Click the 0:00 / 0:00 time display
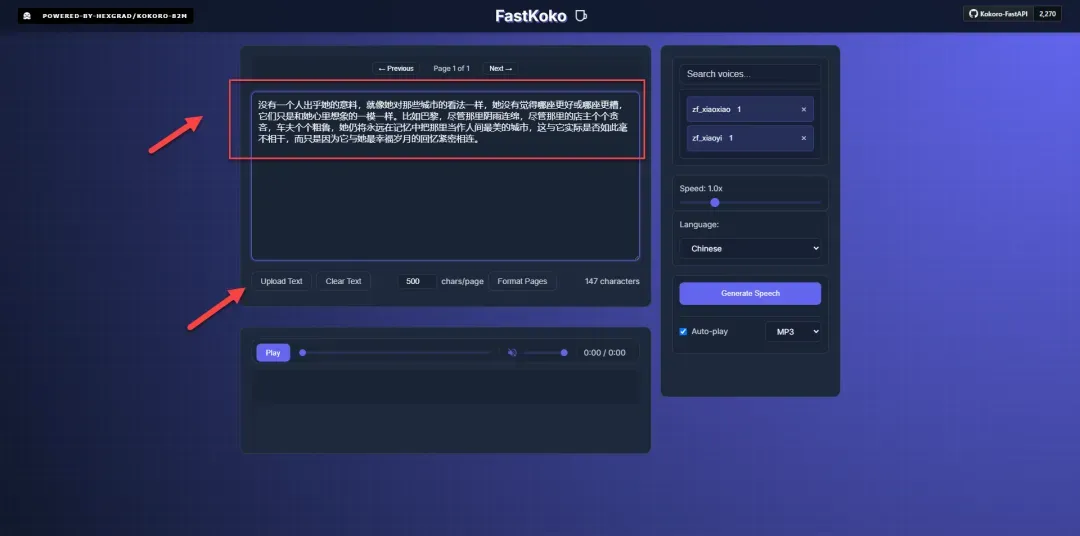 tap(604, 353)
